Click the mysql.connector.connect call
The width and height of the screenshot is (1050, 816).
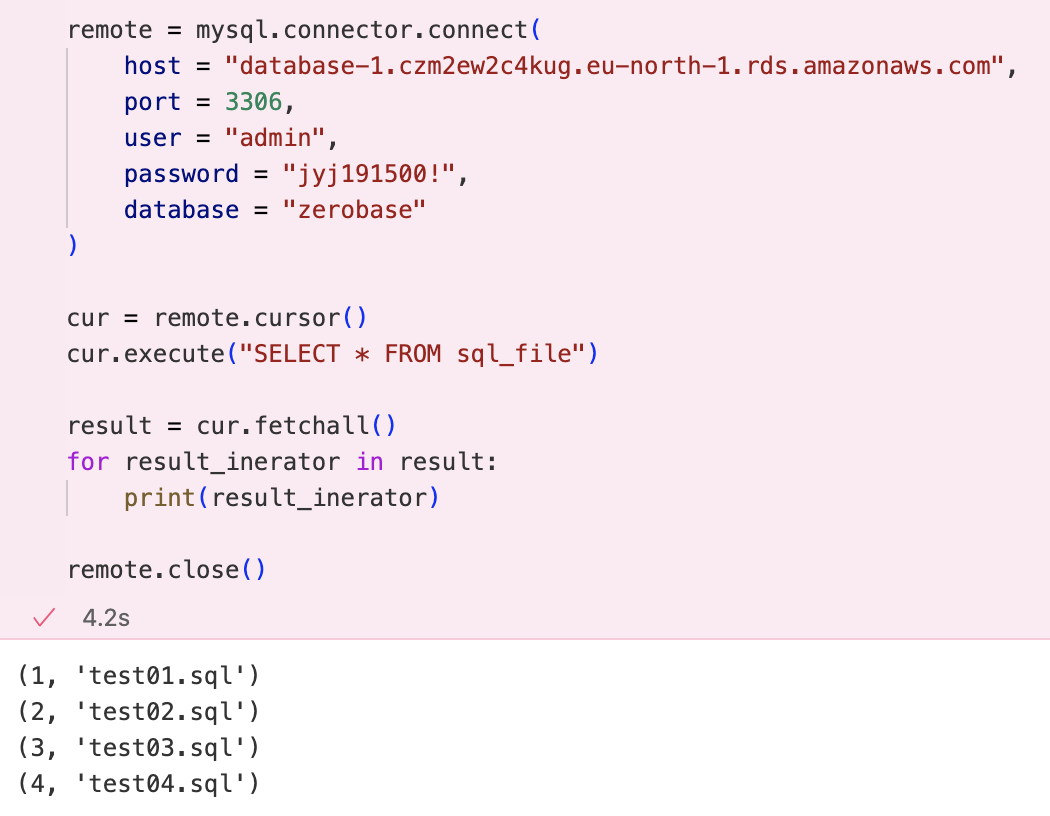point(368,30)
